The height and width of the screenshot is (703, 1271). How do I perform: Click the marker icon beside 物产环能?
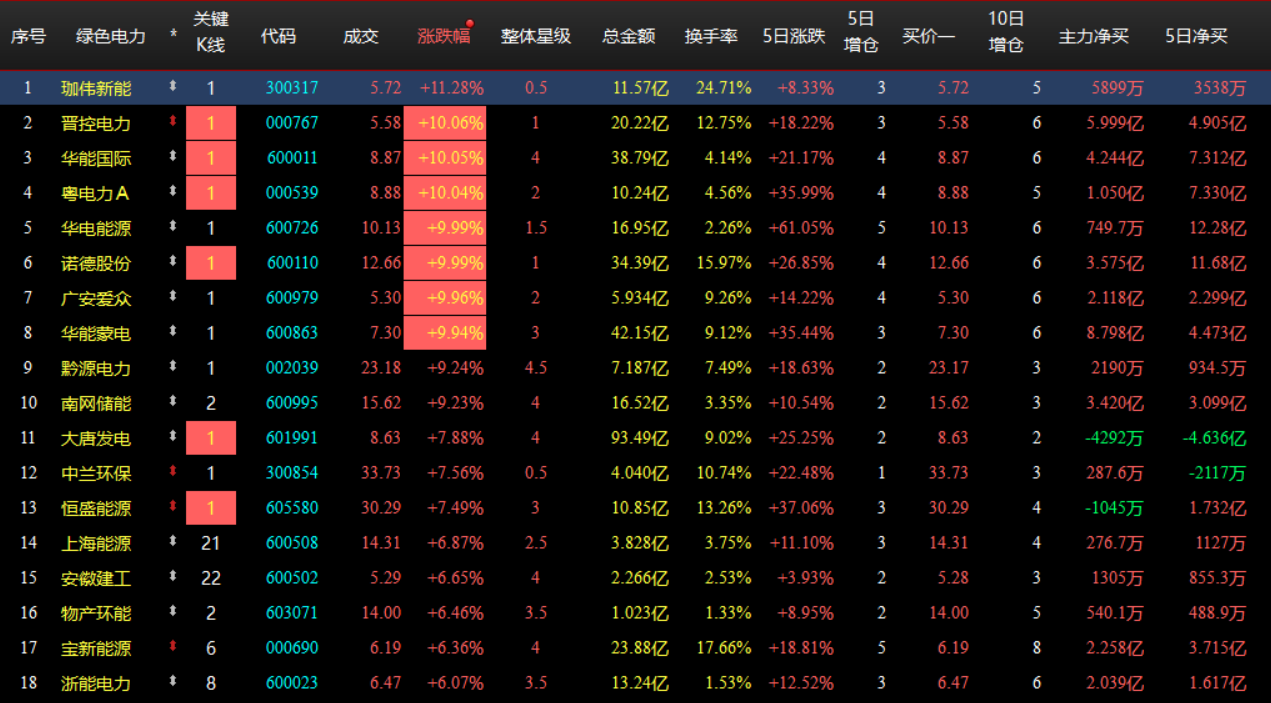click(173, 613)
